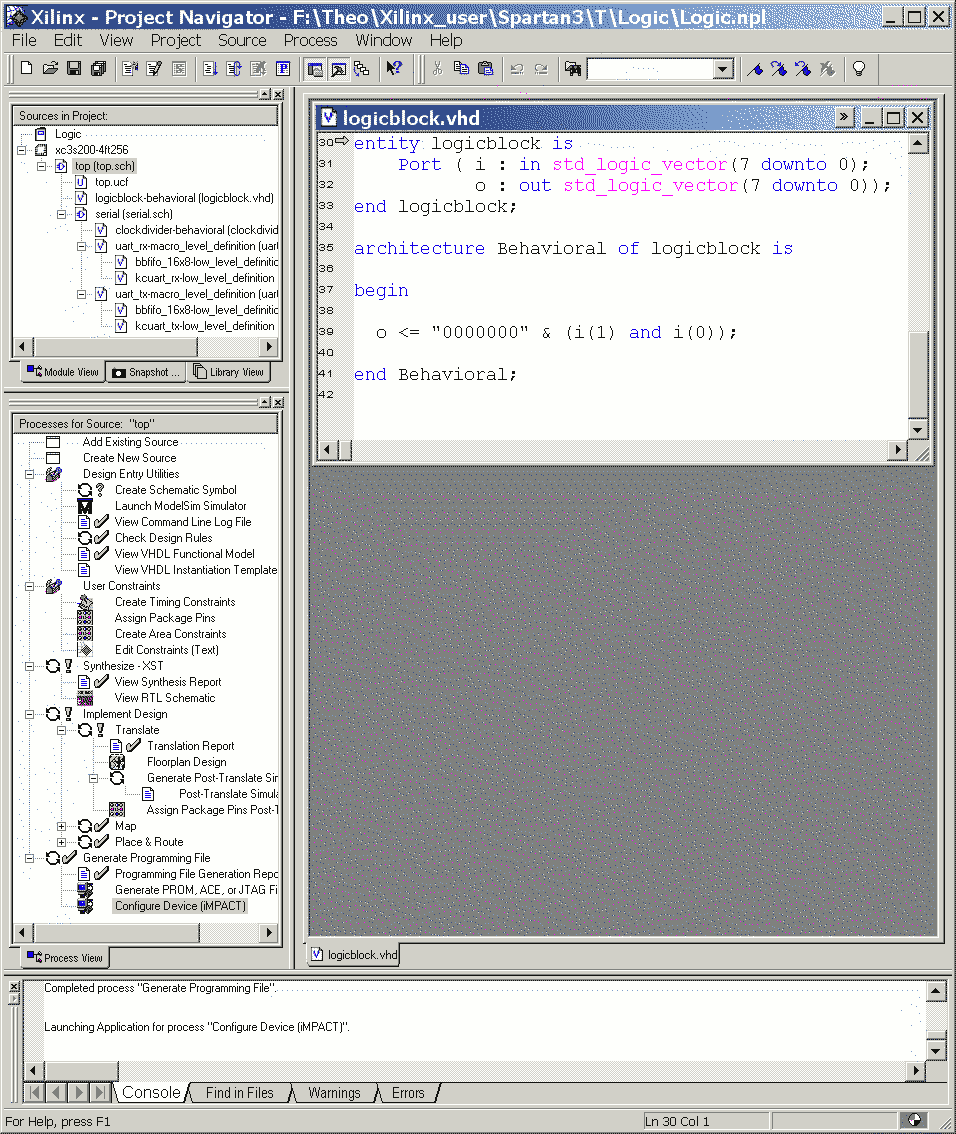Image resolution: width=956 pixels, height=1134 pixels.
Task: Switch to the Library View tab
Action: pyautogui.click(x=229, y=372)
